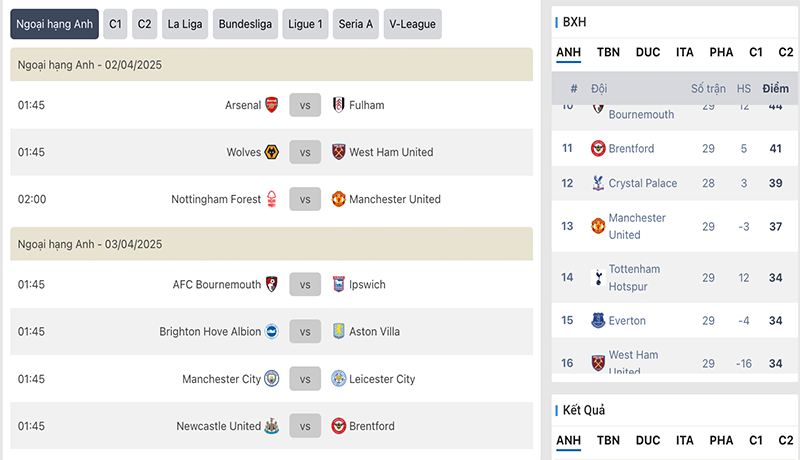Click vs button for Manchester City–Leicester
The width and height of the screenshot is (800, 460).
pyautogui.click(x=305, y=379)
